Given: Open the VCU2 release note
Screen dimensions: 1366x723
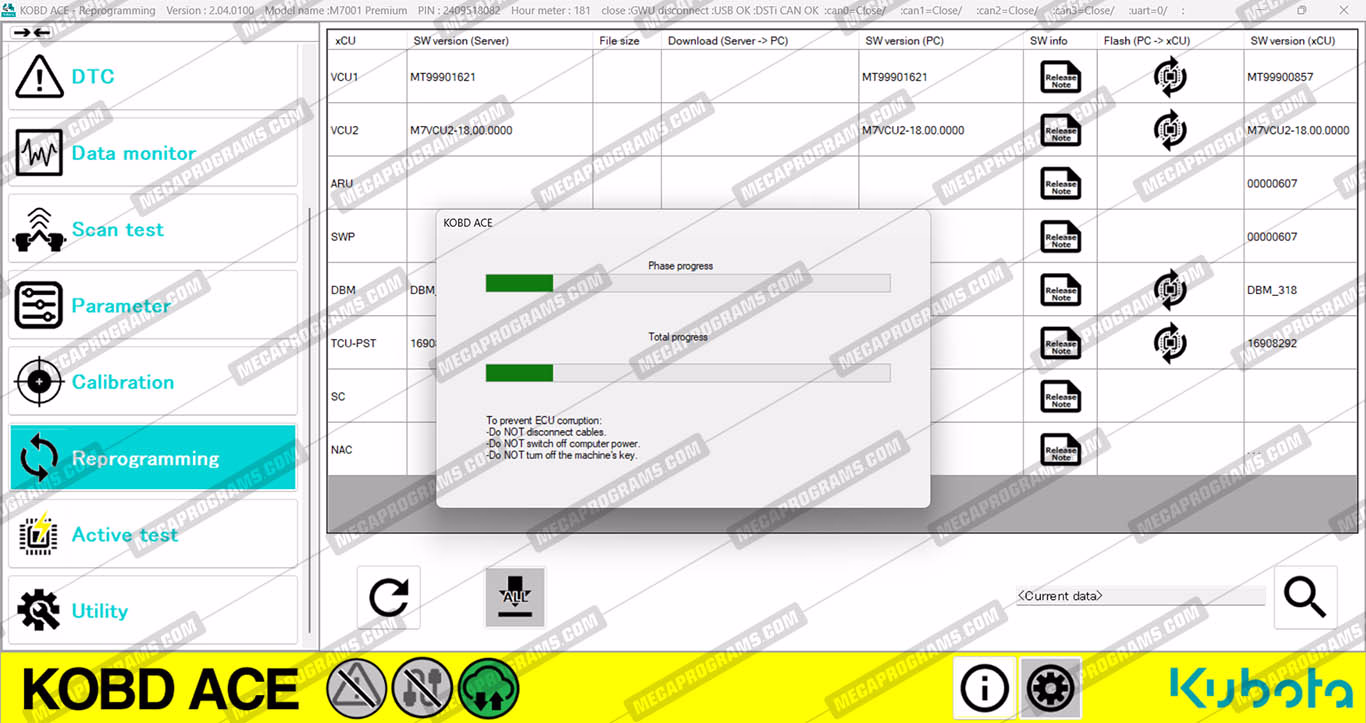Looking at the screenshot, I should (1060, 130).
